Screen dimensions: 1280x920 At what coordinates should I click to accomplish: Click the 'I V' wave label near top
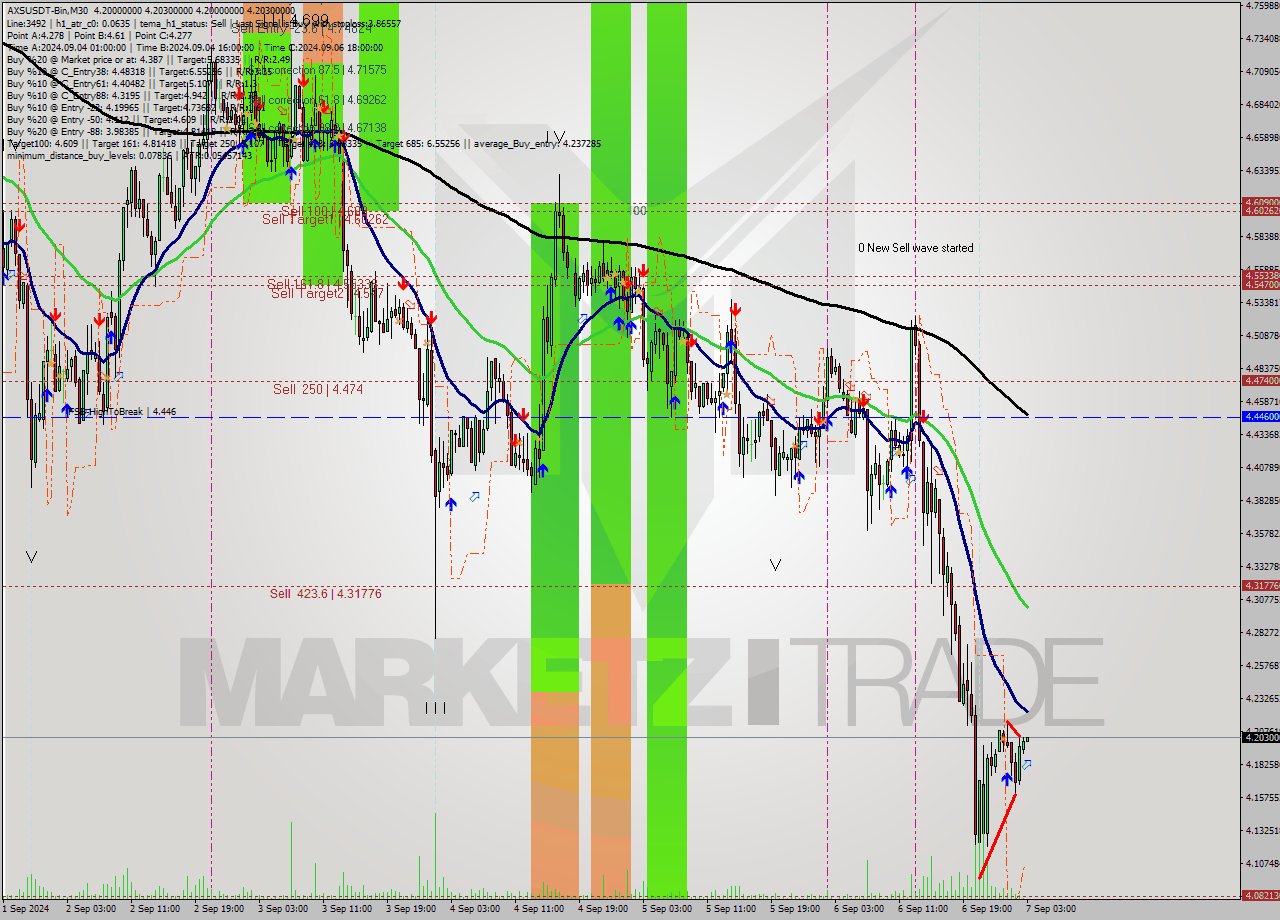coord(556,137)
